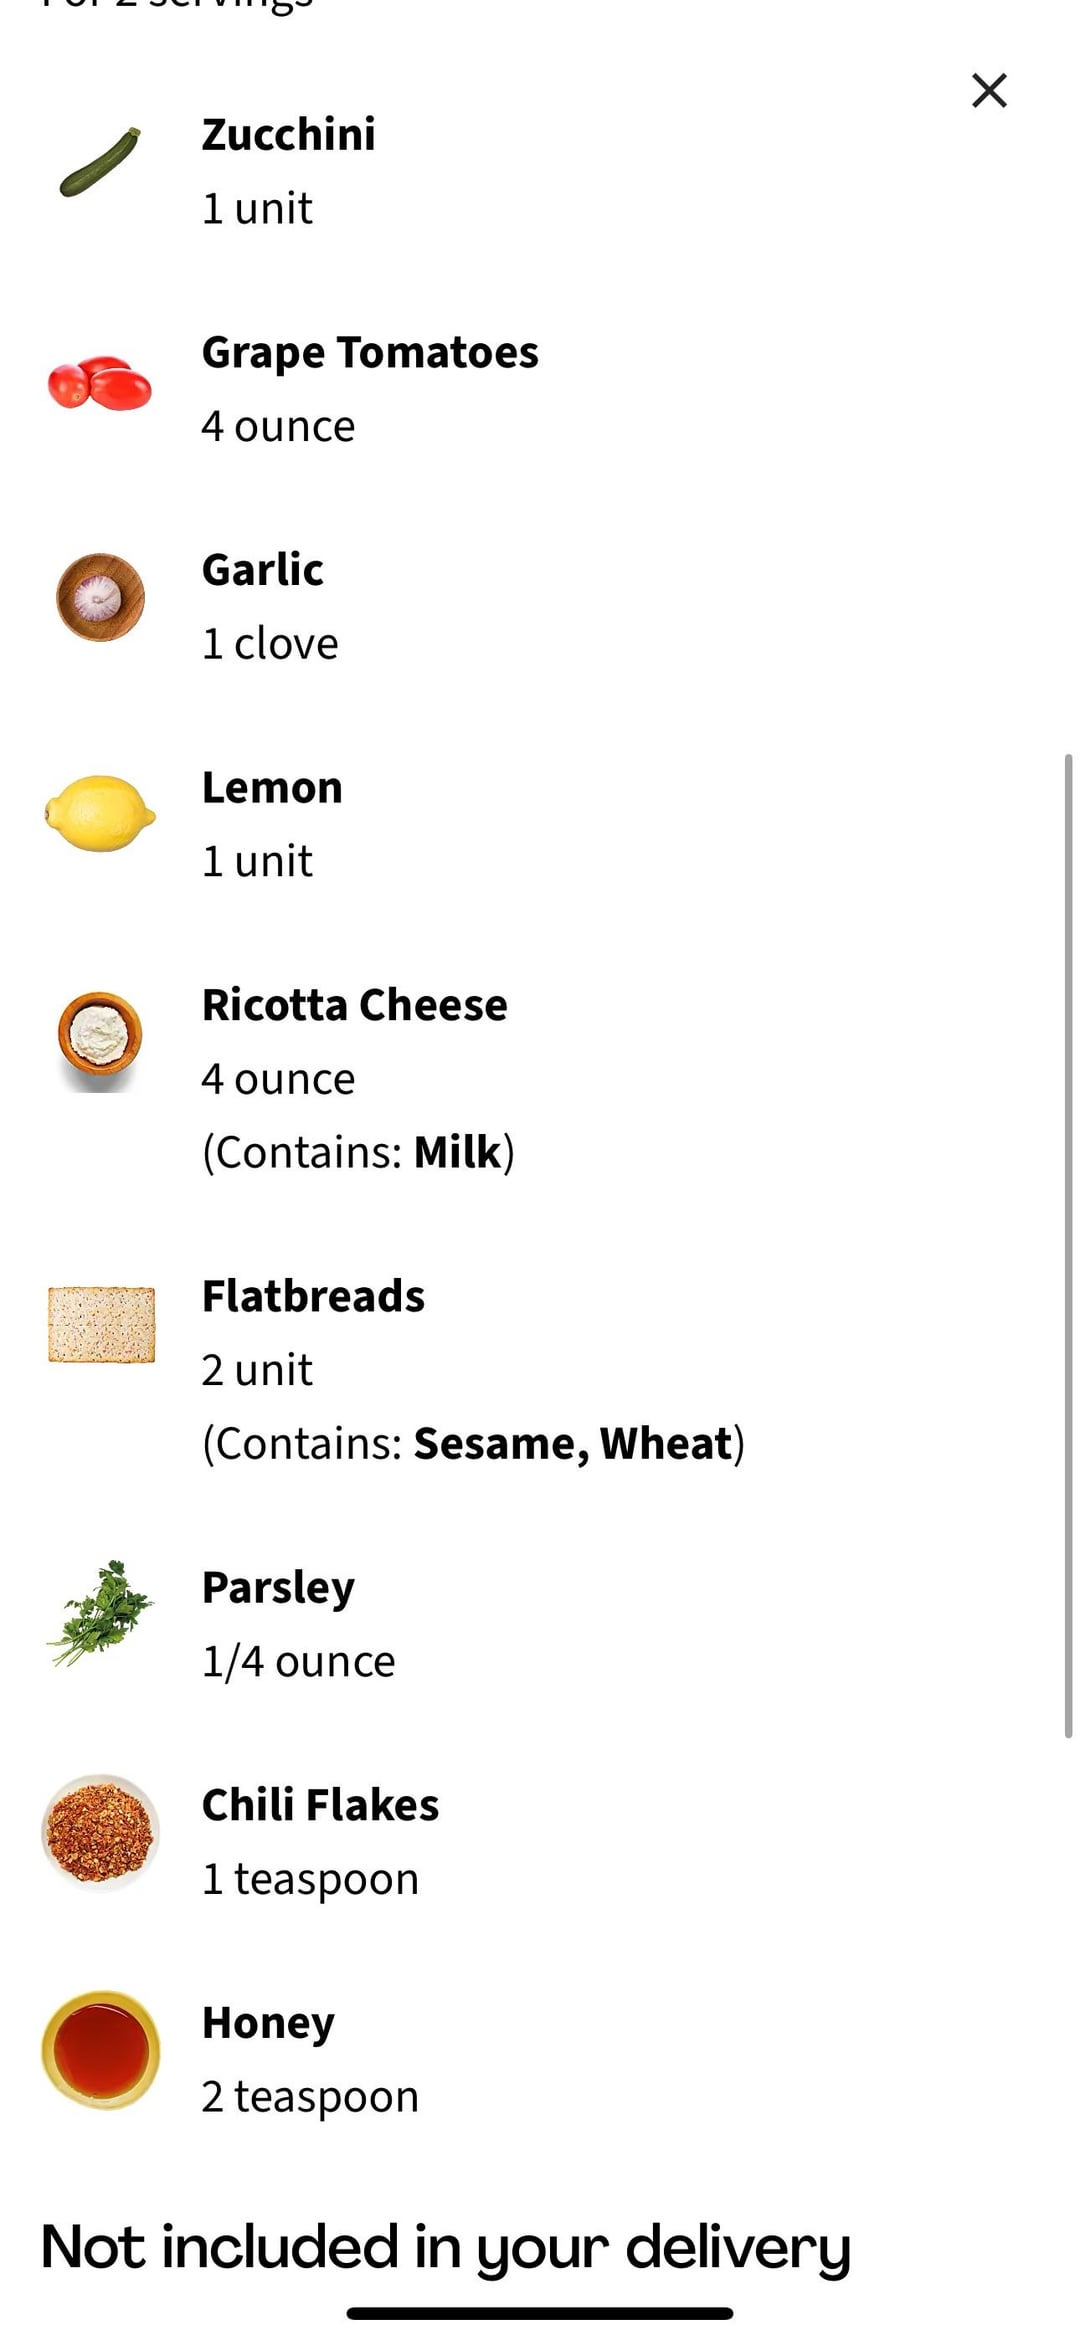Select the Zucchini ingredient name
The image size is (1080, 2340).
[289, 134]
